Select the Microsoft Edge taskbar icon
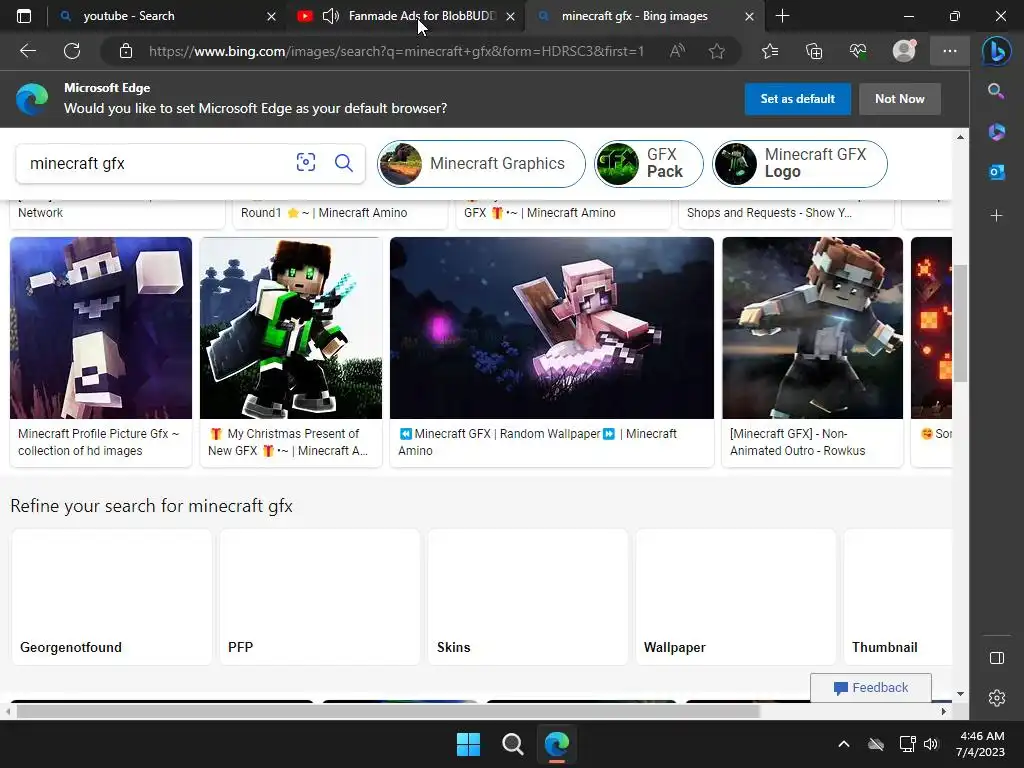 click(x=557, y=744)
